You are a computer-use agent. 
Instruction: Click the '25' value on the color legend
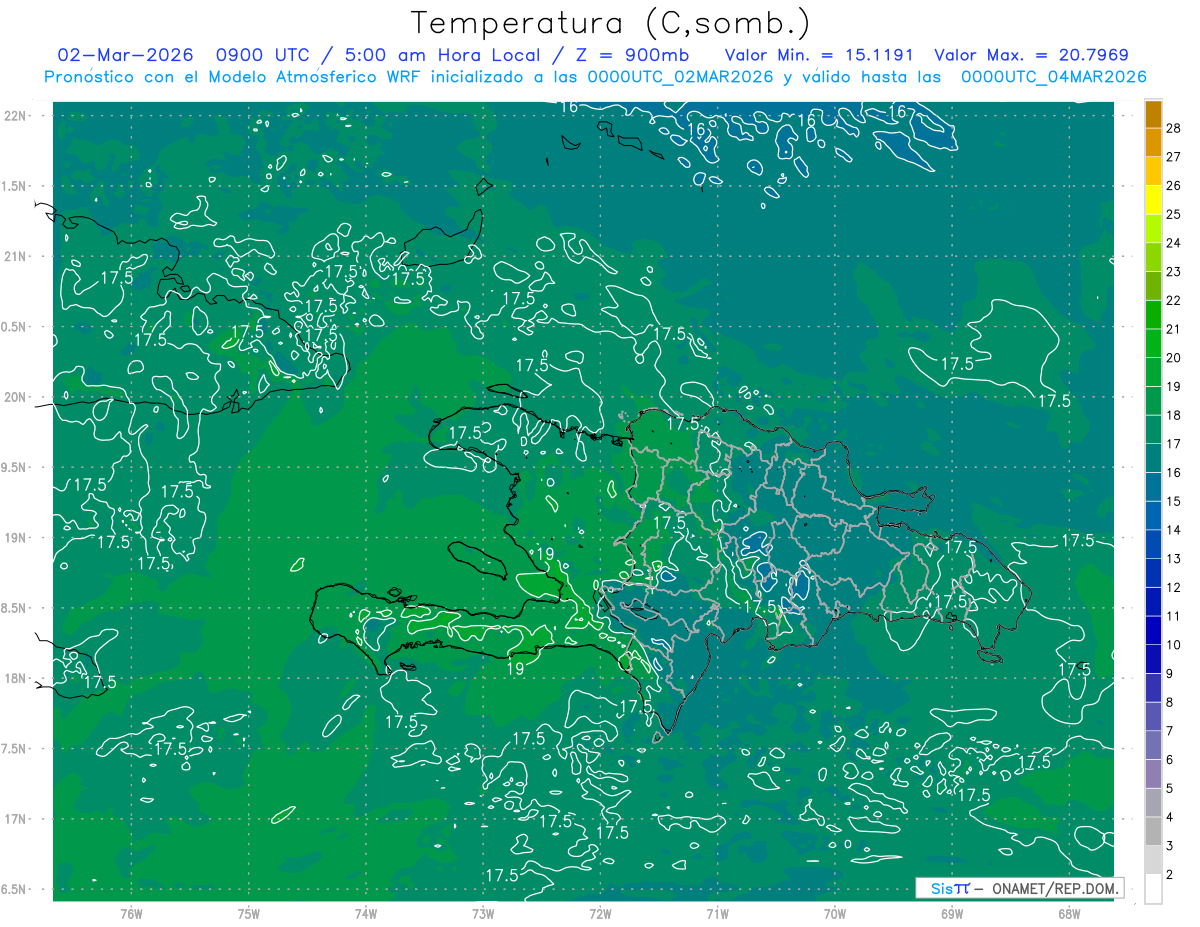[1174, 214]
